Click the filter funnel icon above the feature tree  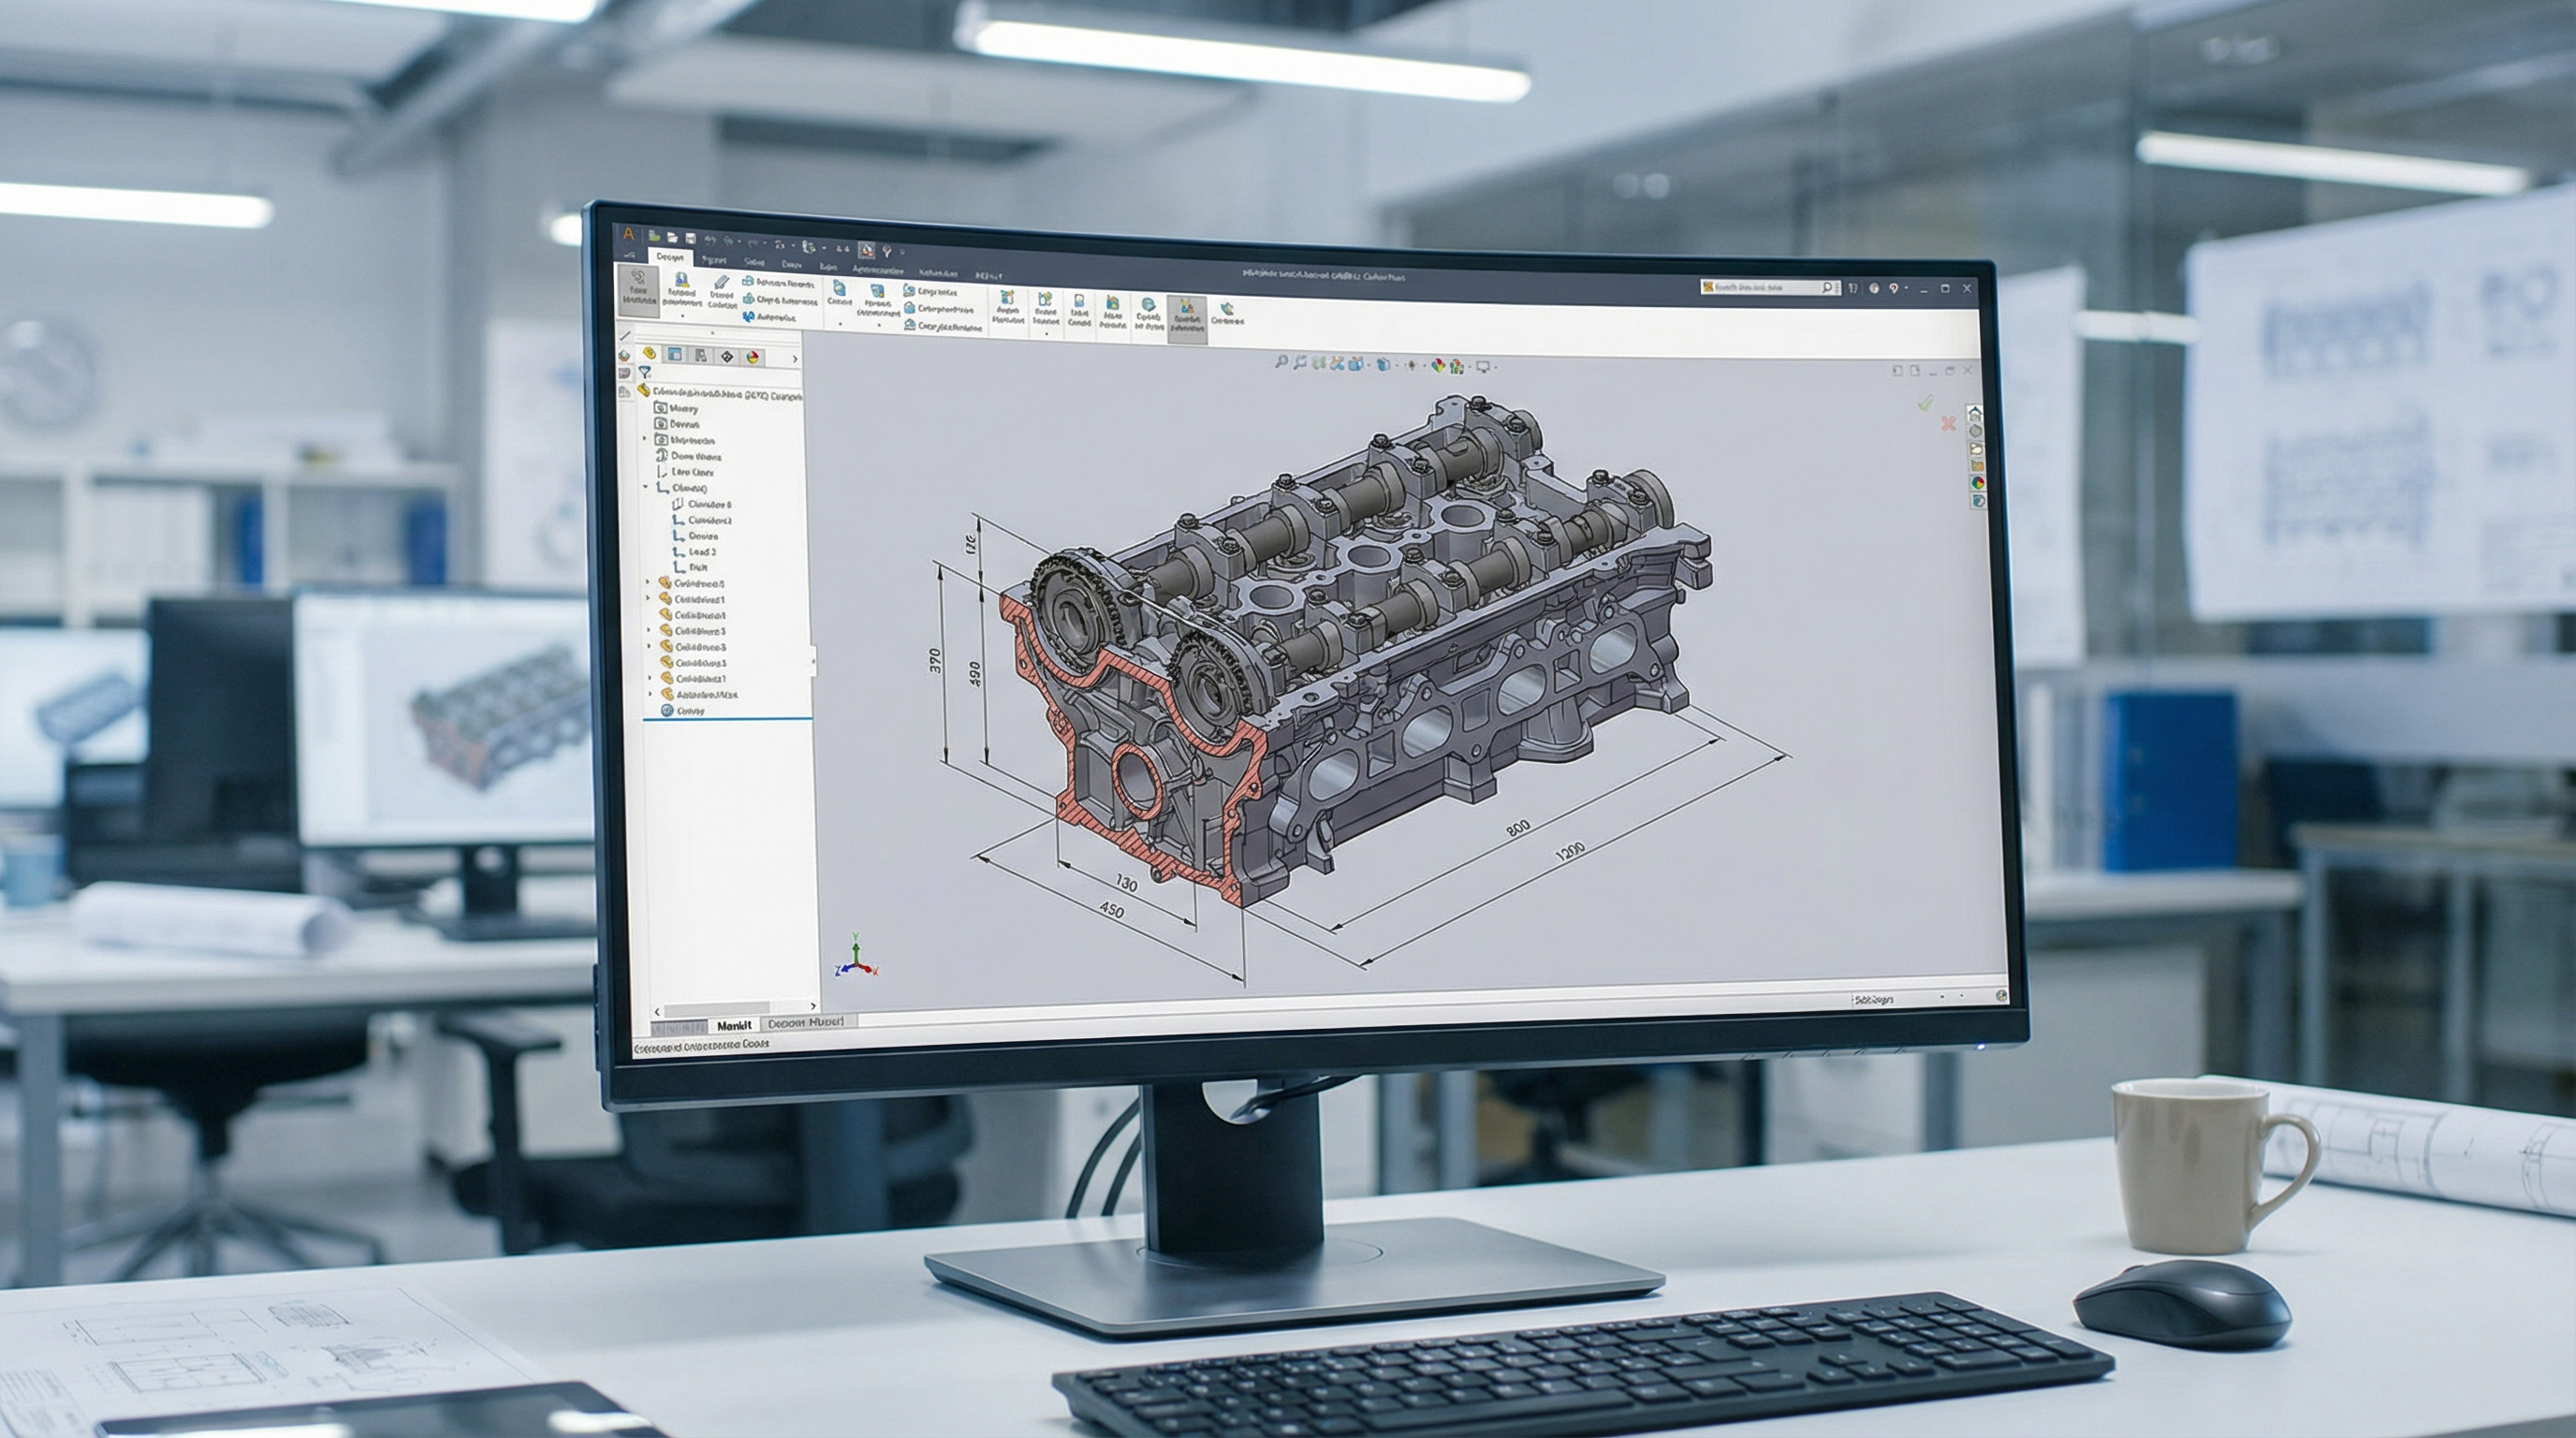(x=645, y=373)
